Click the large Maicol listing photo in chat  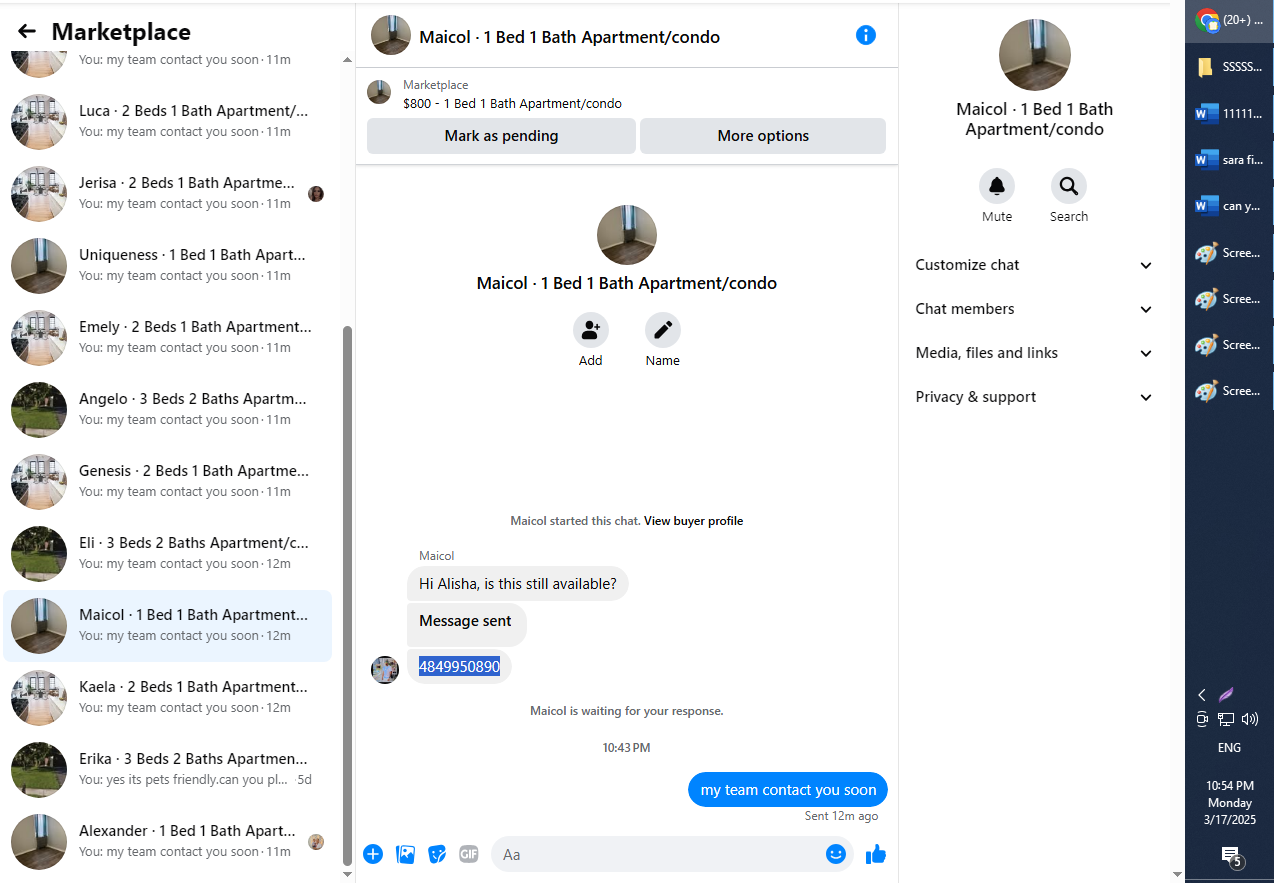point(627,235)
